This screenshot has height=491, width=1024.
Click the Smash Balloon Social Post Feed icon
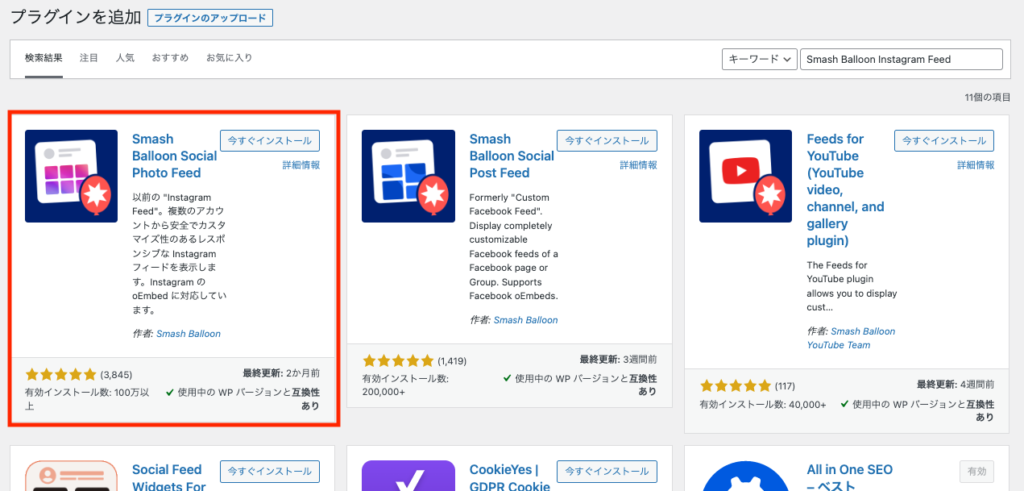click(x=408, y=176)
